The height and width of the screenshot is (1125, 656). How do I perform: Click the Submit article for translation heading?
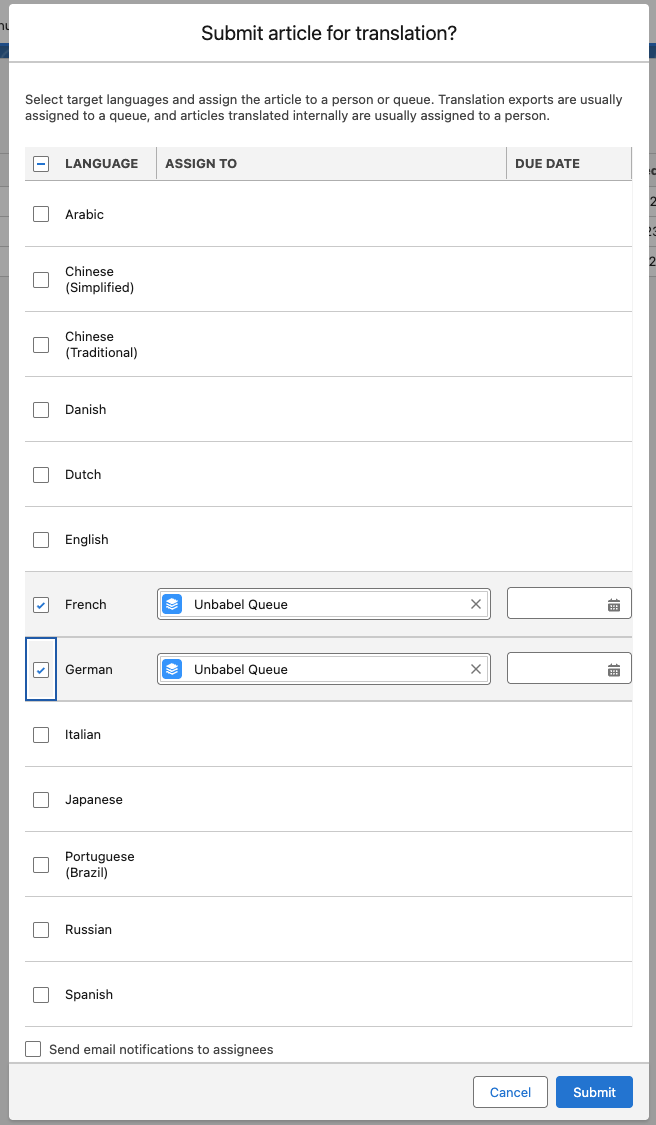329,33
